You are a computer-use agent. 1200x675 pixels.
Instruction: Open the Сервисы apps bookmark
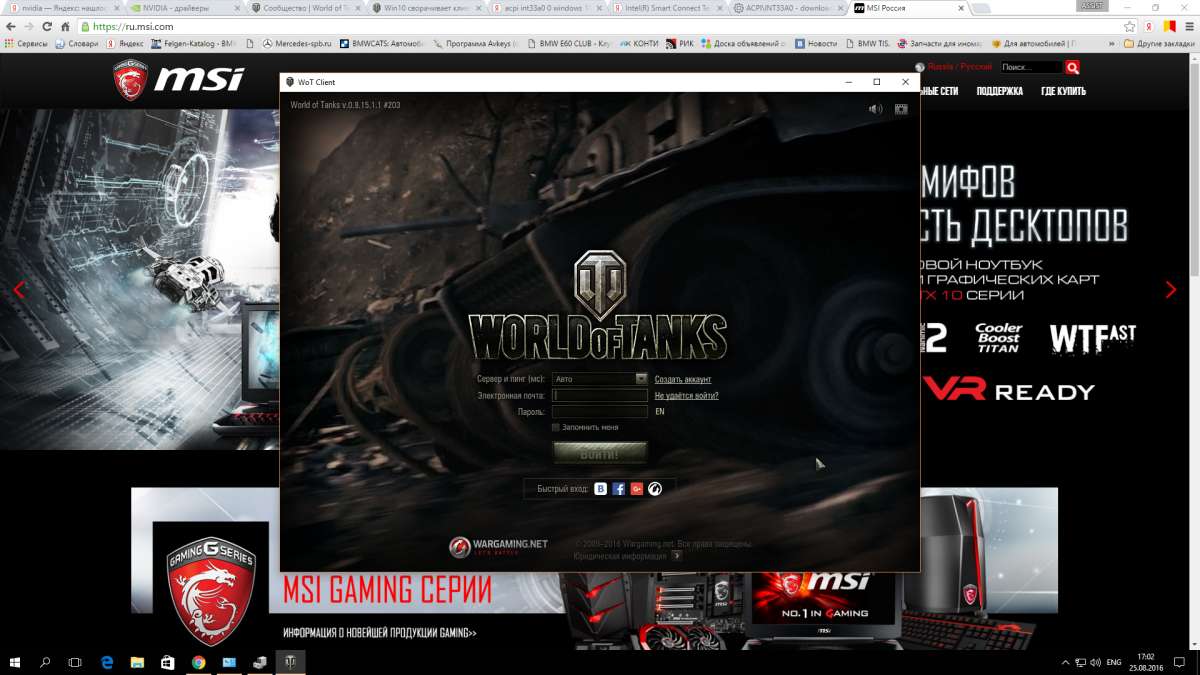(x=26, y=44)
